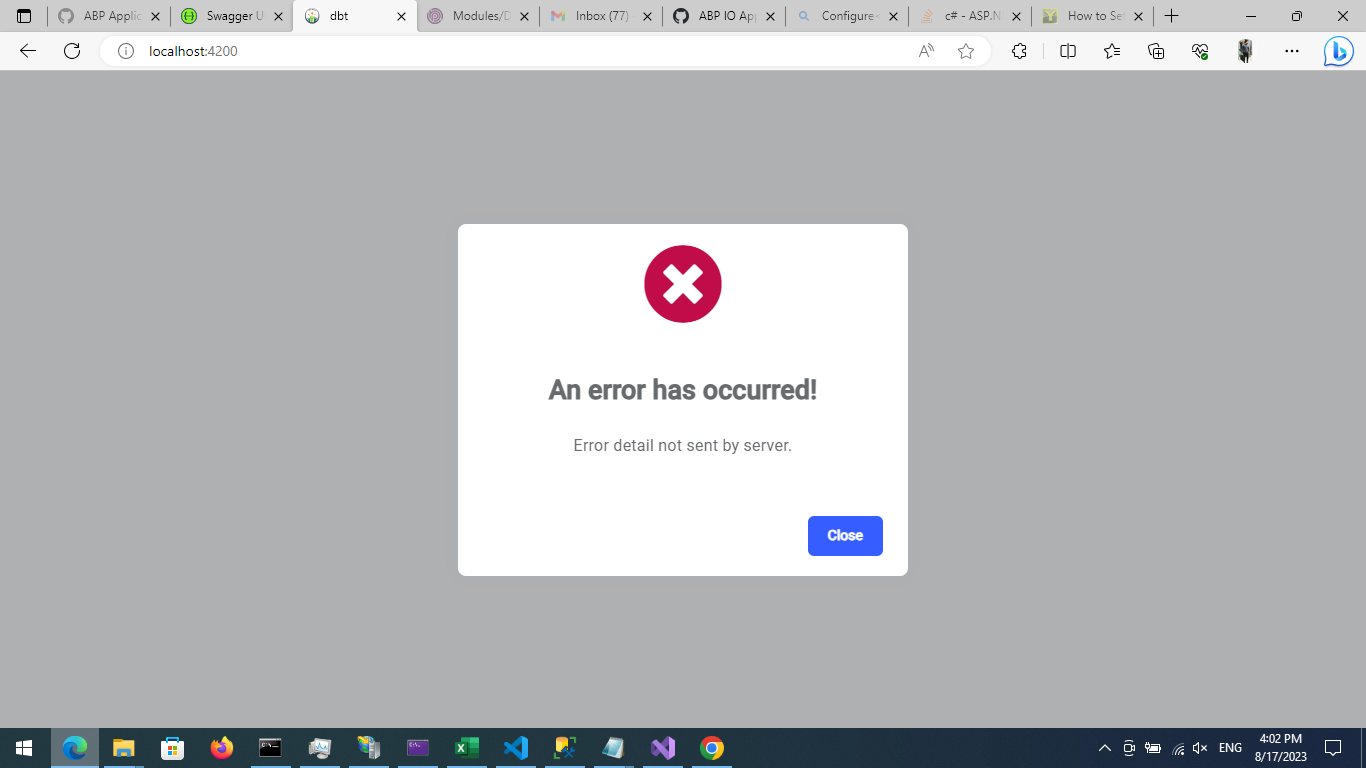Click the browser profile avatar
1366x768 pixels.
[x=1245, y=50]
